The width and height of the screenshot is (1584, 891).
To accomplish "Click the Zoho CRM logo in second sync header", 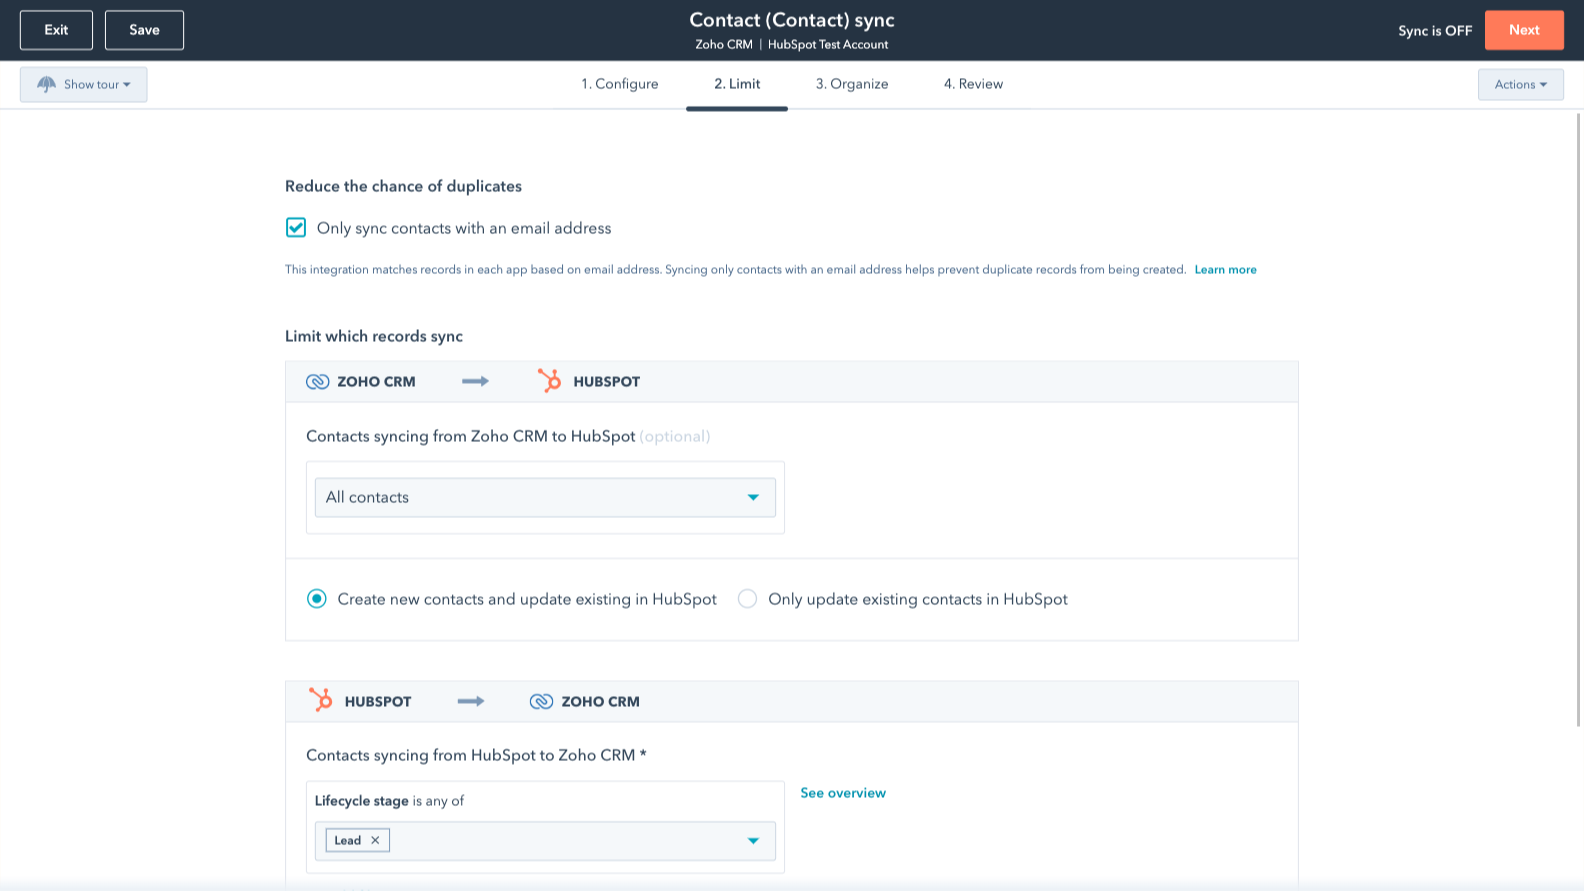I will [541, 702].
